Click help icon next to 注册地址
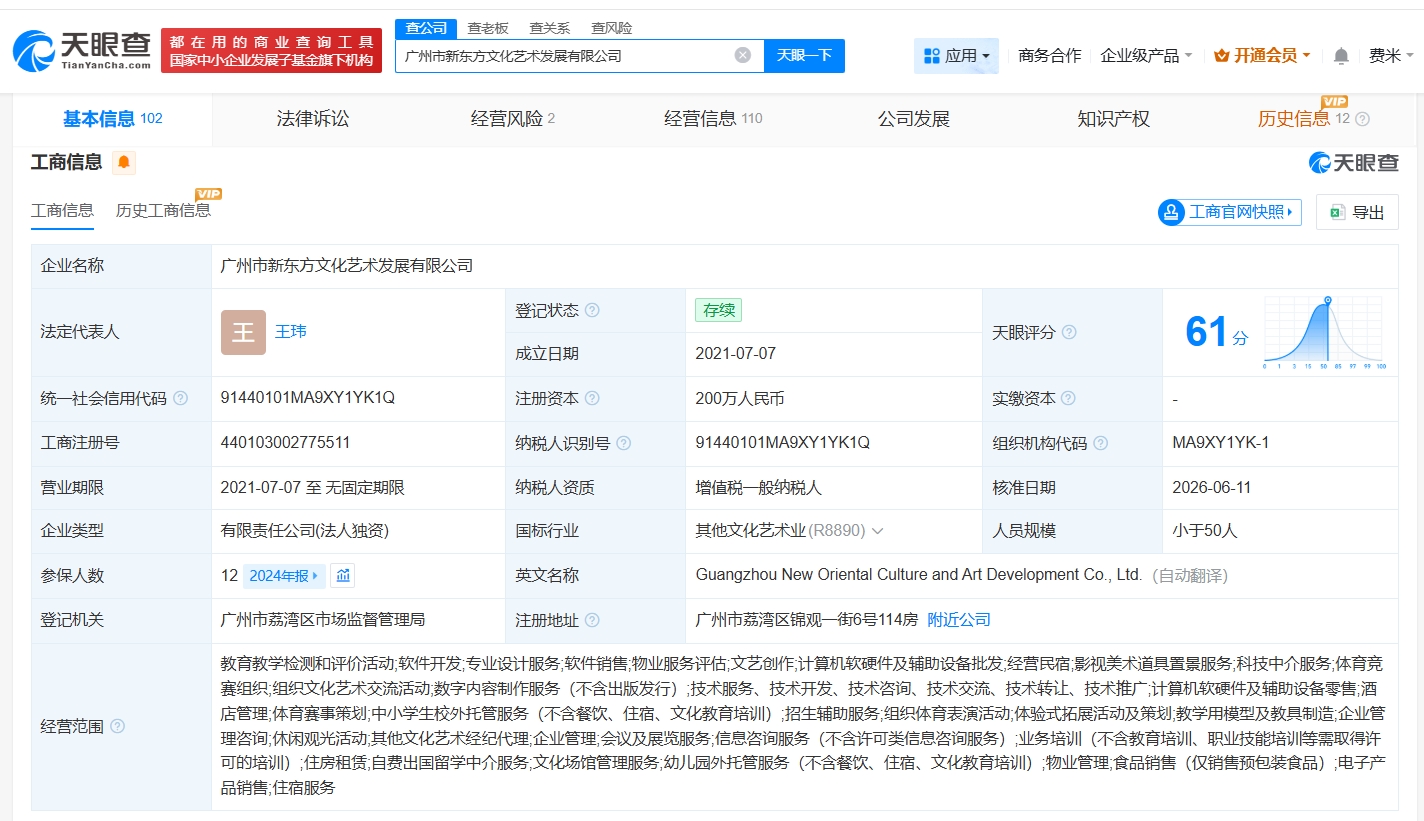Screen dimensions: 1424x821 [592, 620]
